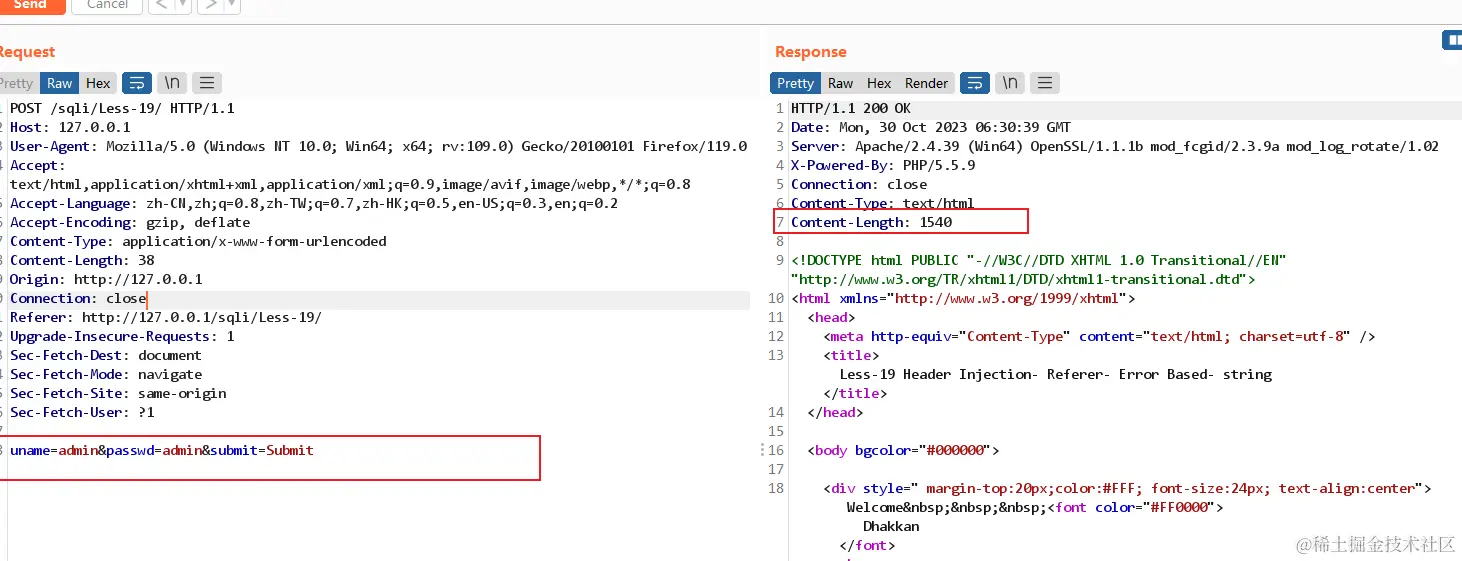Click the Origin: http://127.0.0.1 header
Image resolution: width=1462 pixels, height=561 pixels.
coord(106,279)
